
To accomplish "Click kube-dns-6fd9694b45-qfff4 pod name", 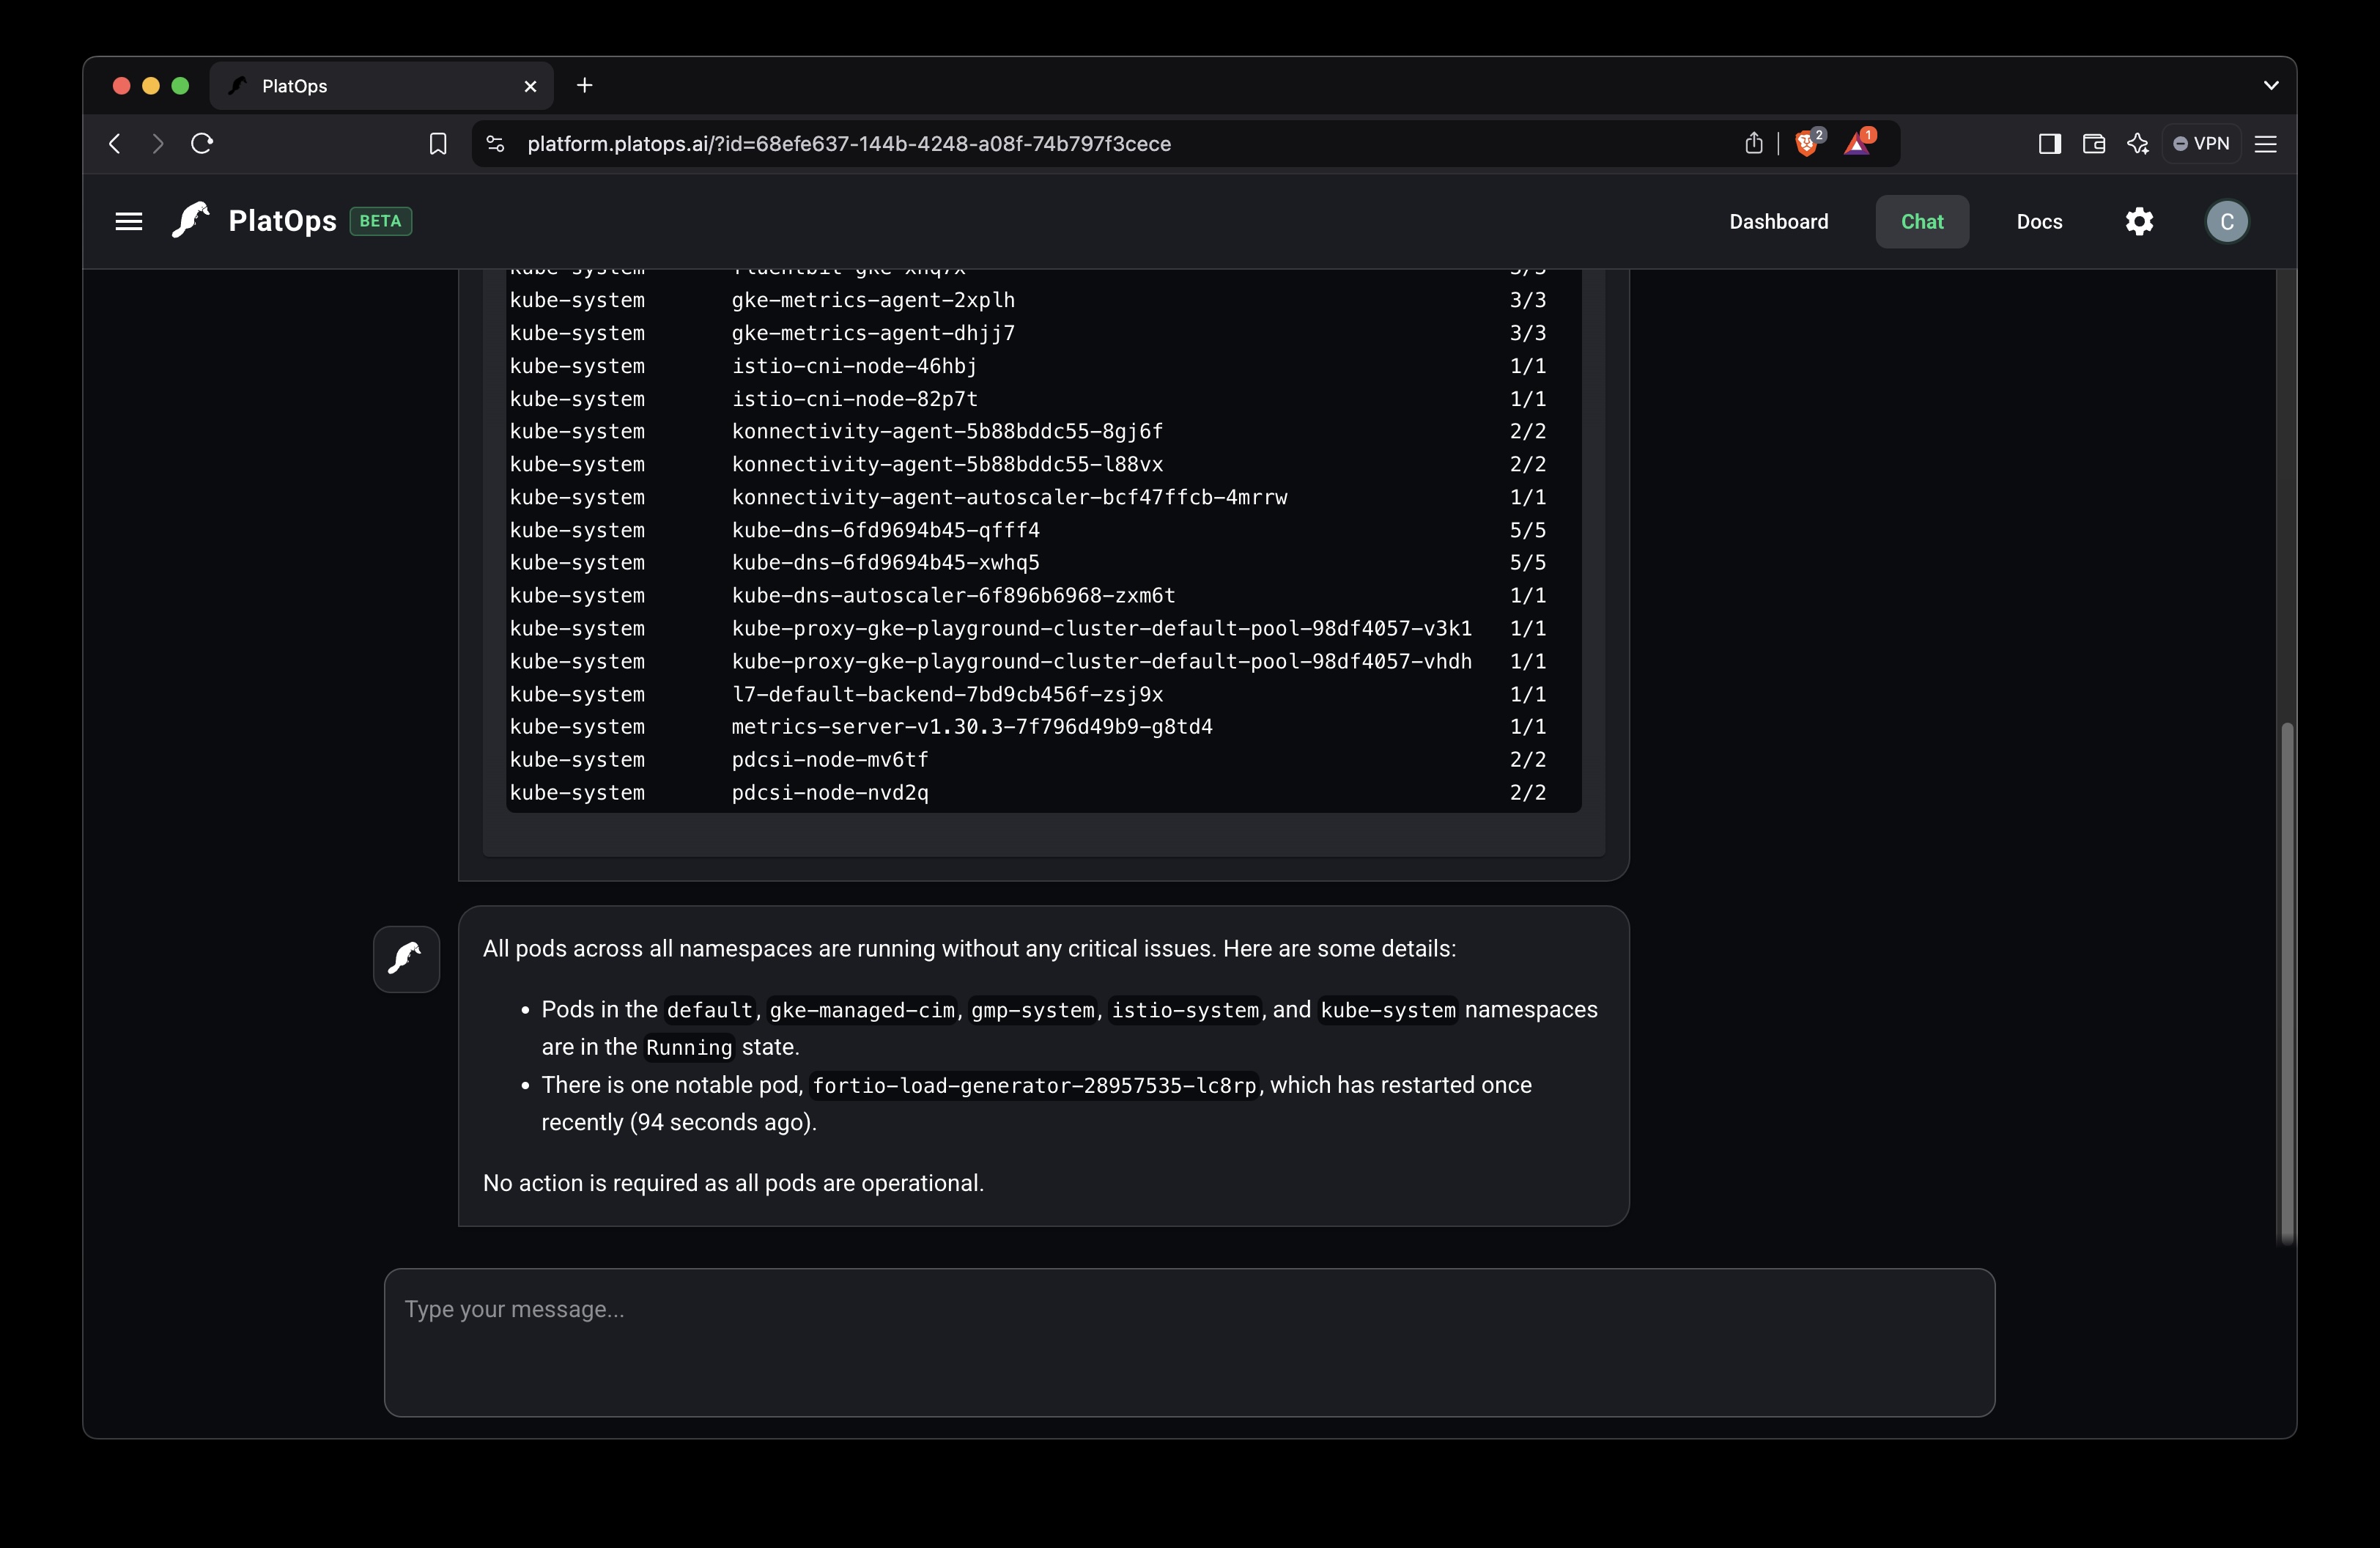I will (x=885, y=530).
